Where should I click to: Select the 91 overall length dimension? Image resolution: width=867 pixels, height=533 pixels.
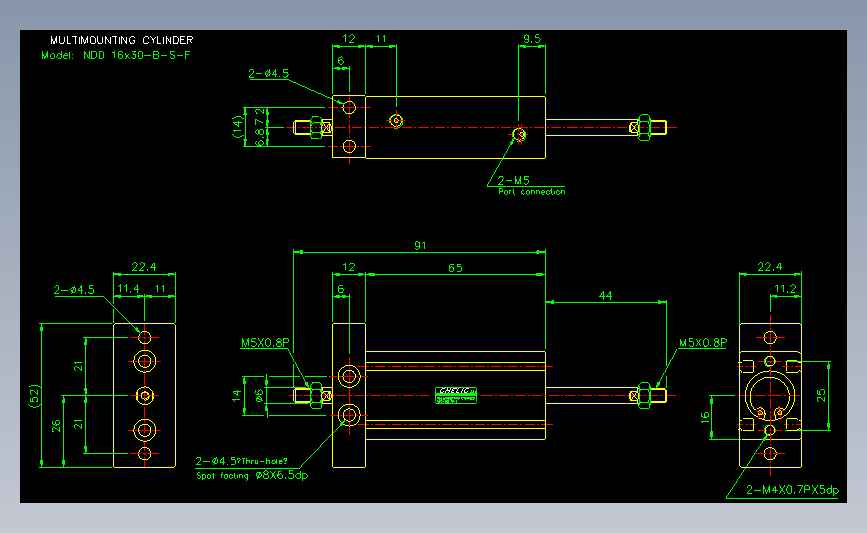click(420, 245)
